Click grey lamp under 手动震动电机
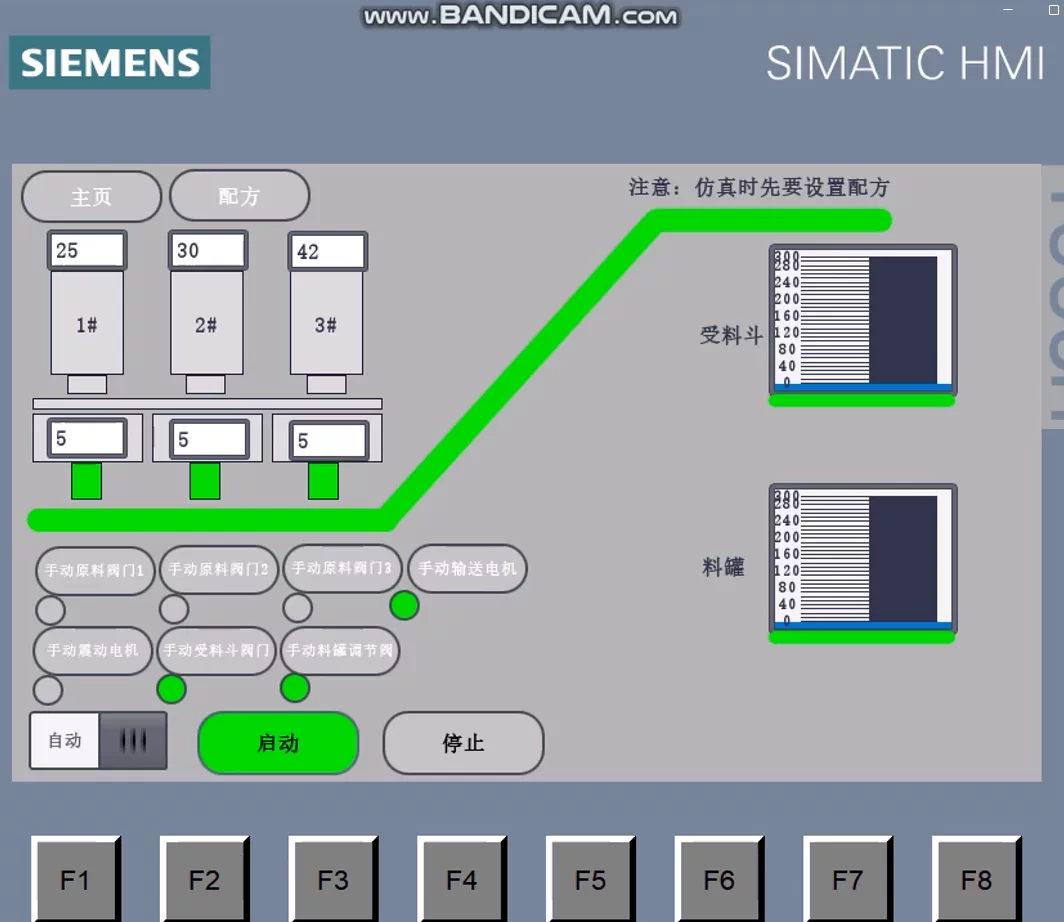This screenshot has height=922, width=1064. click(48, 690)
